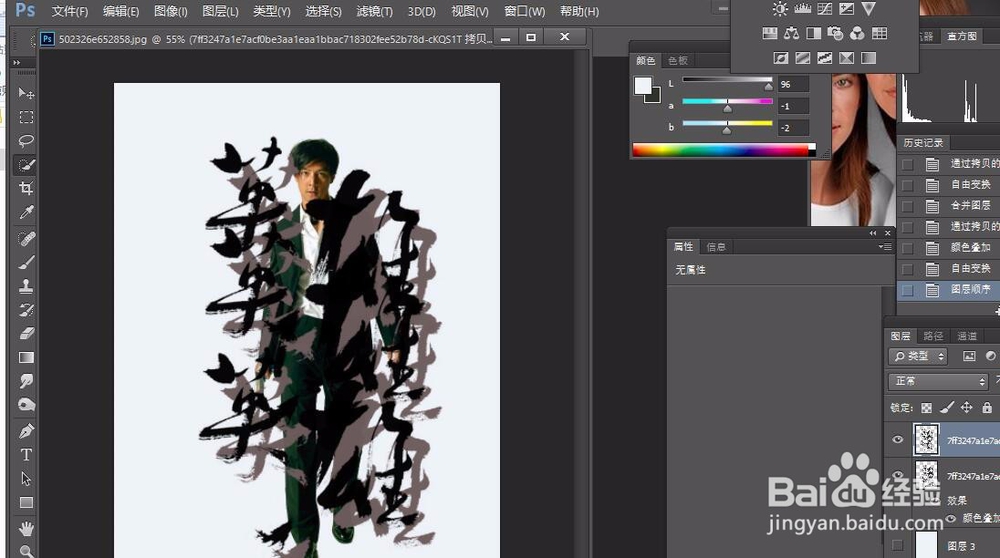1000x558 pixels.
Task: Open the 图像(I) menu
Action: (170, 11)
